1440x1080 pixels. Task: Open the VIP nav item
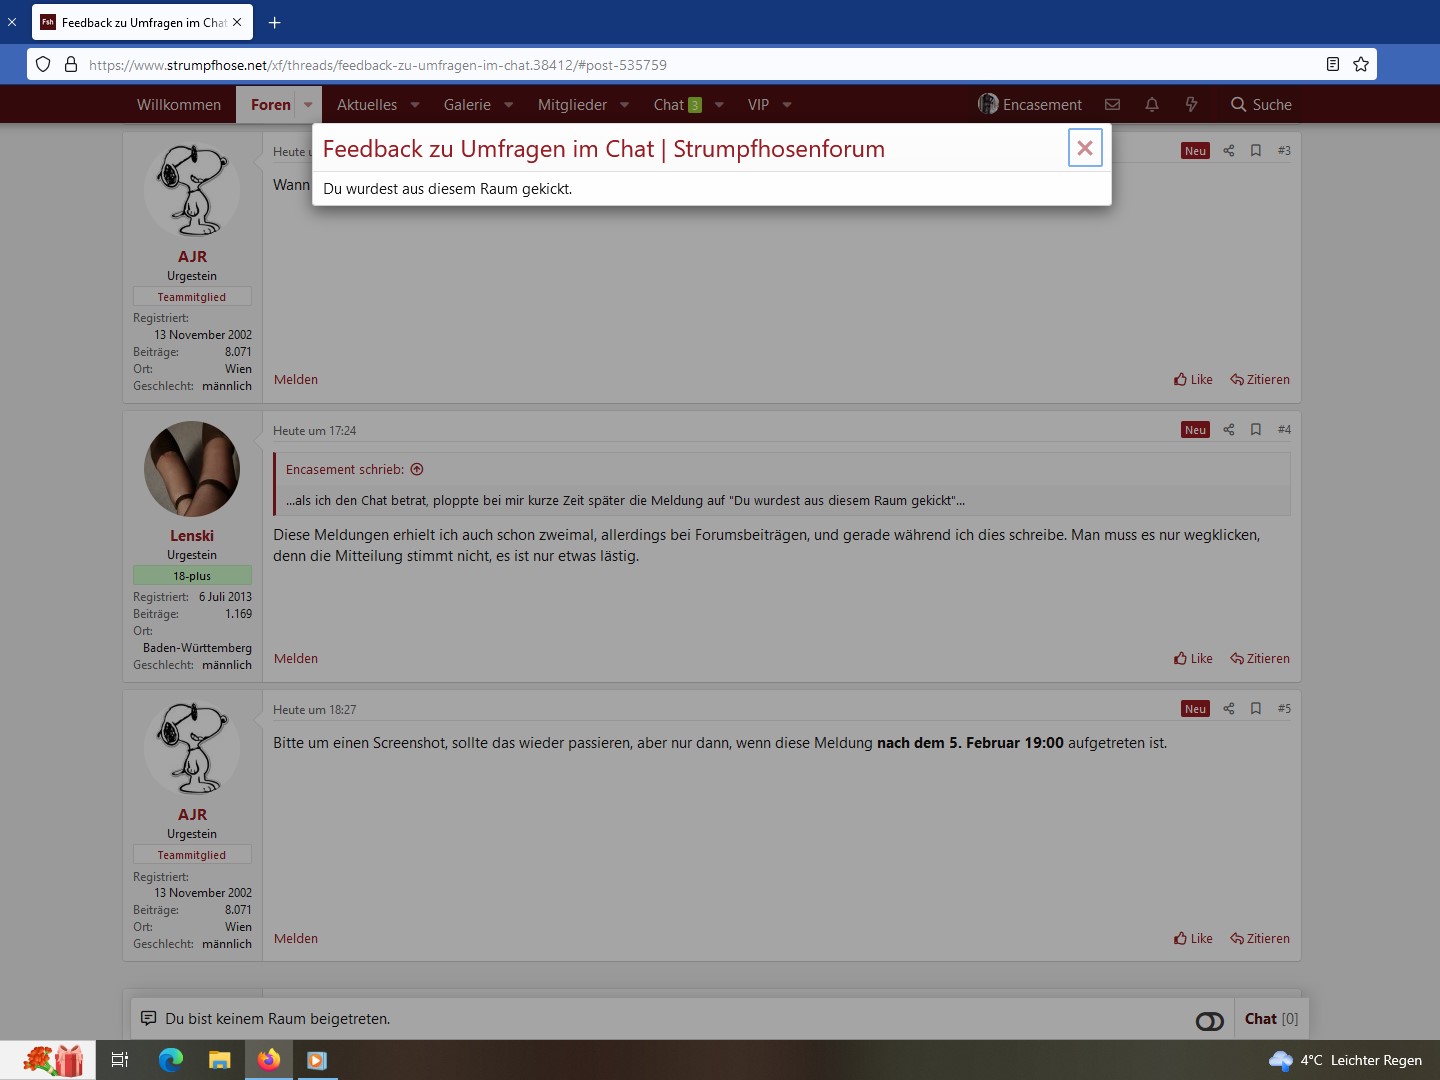pyautogui.click(x=758, y=105)
